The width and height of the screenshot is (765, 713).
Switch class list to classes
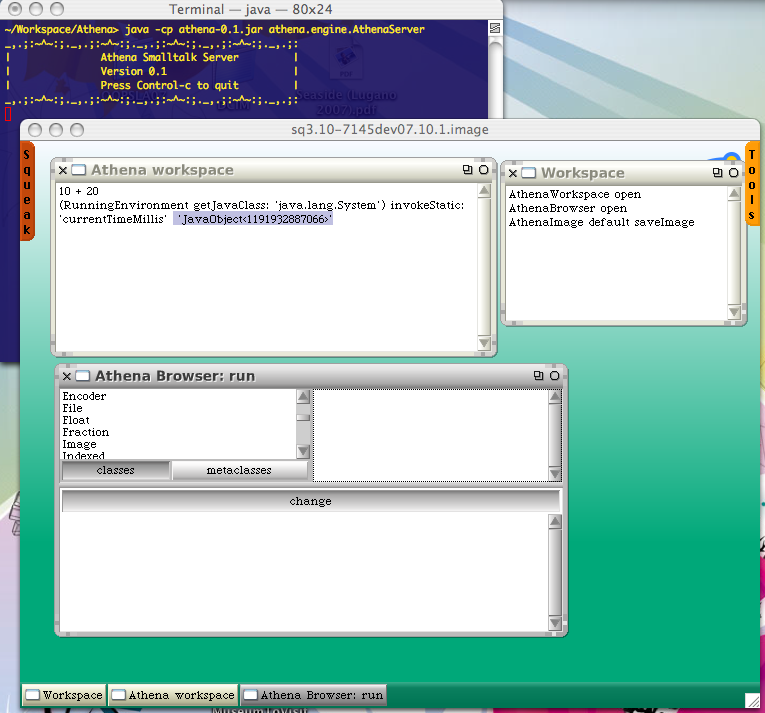pos(116,470)
